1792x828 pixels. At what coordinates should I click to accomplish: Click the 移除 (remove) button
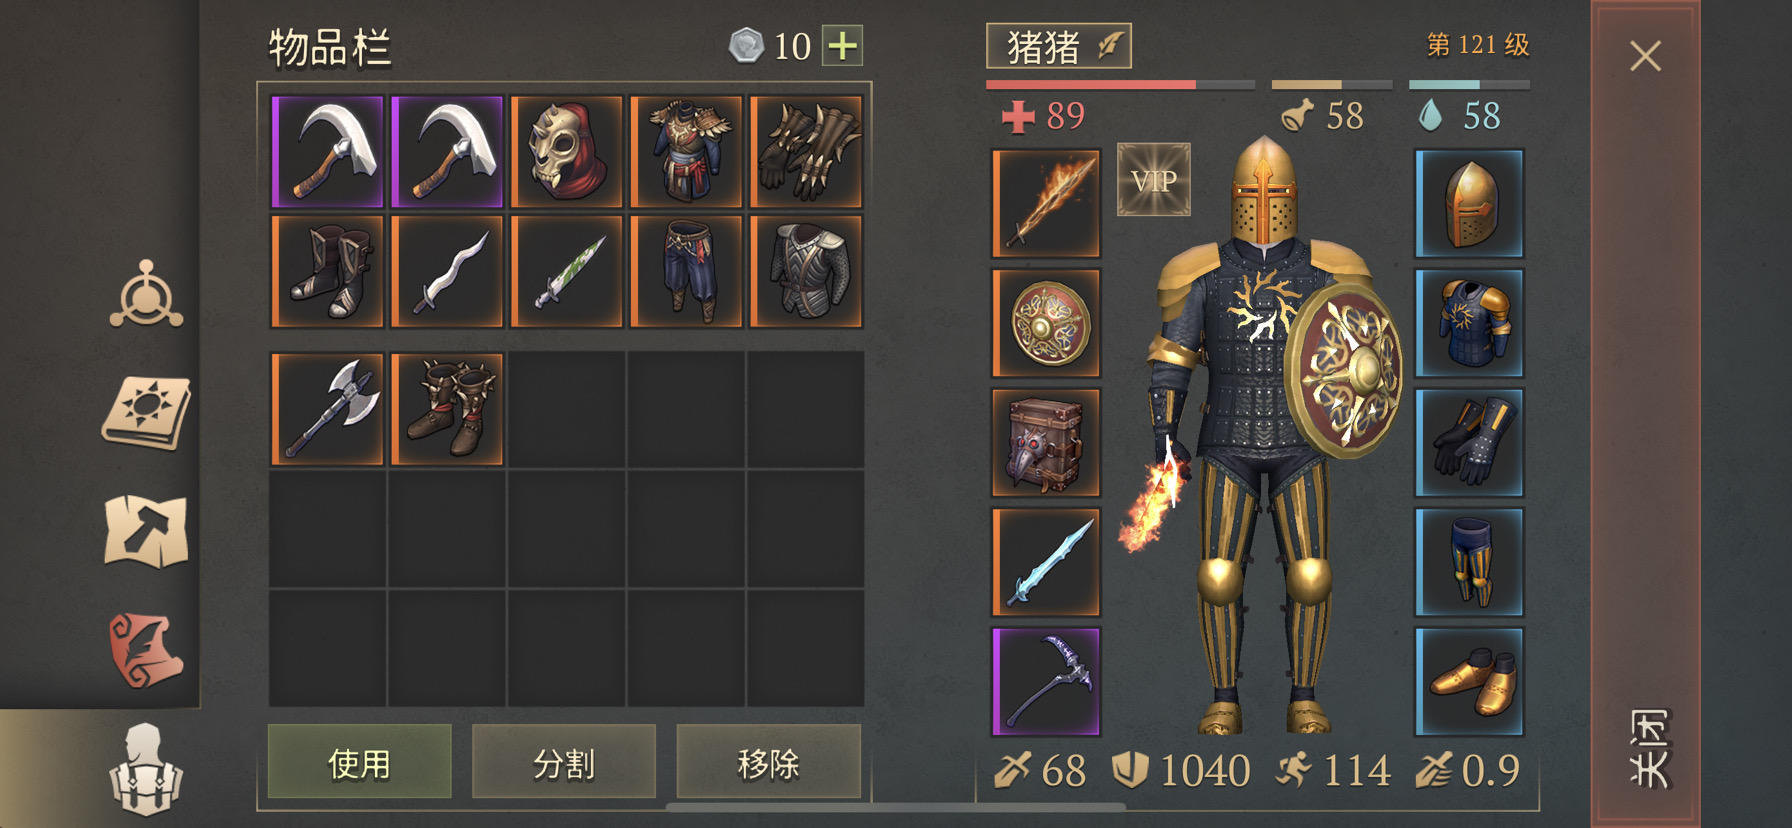point(768,763)
